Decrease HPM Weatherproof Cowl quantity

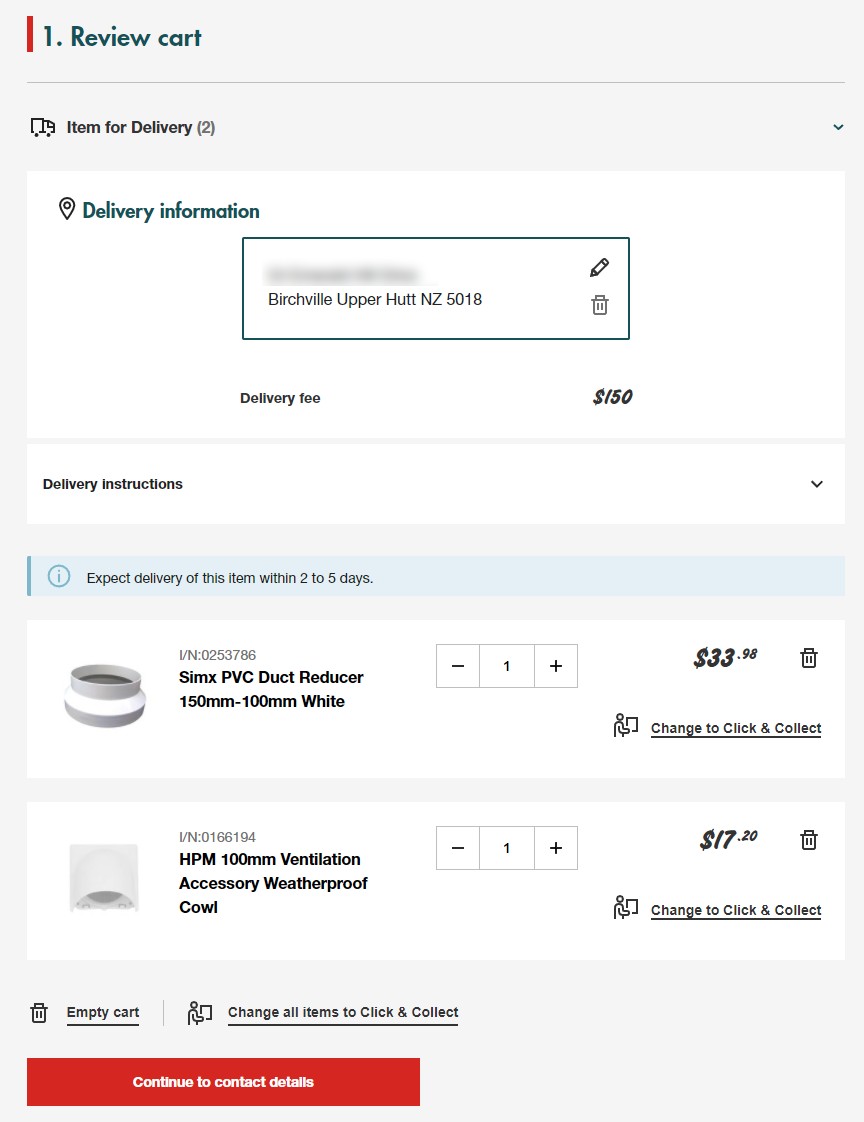click(x=458, y=848)
